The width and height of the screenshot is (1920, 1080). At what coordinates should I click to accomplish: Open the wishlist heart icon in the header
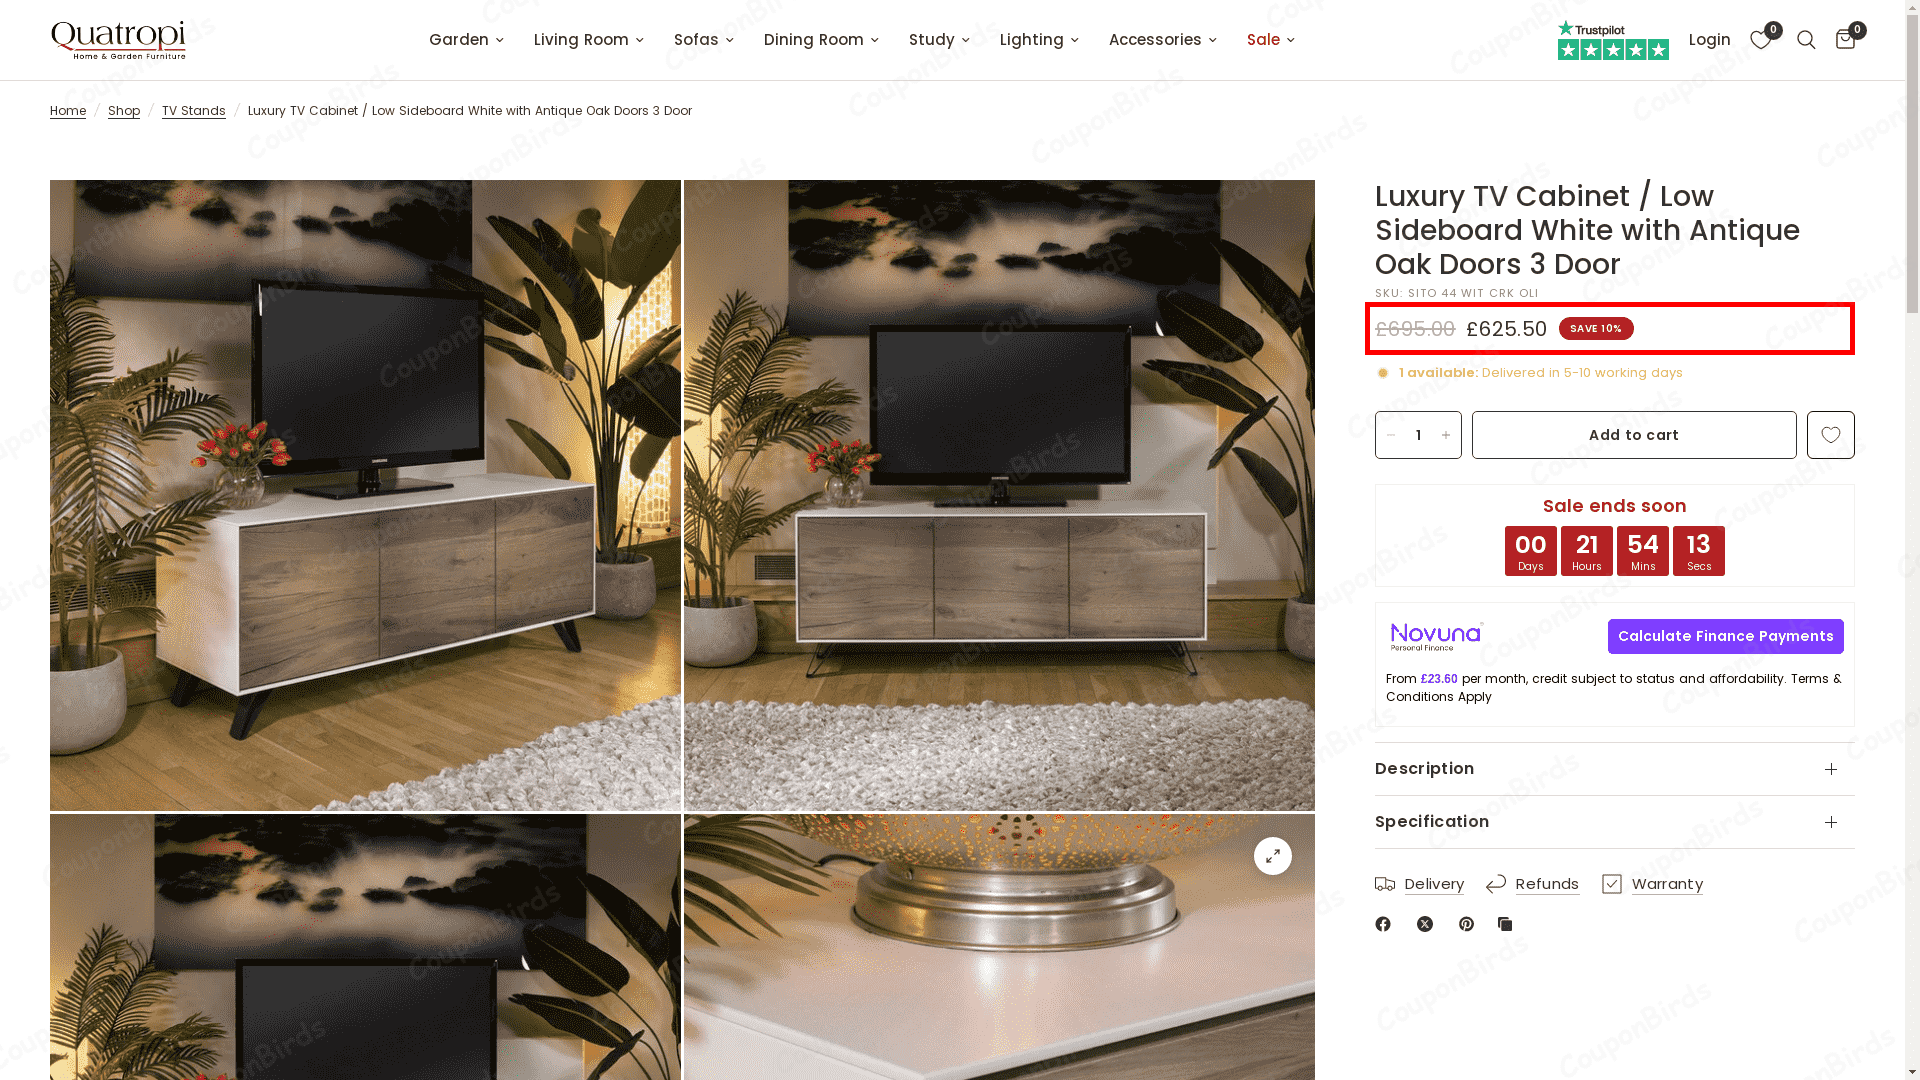click(x=1761, y=40)
